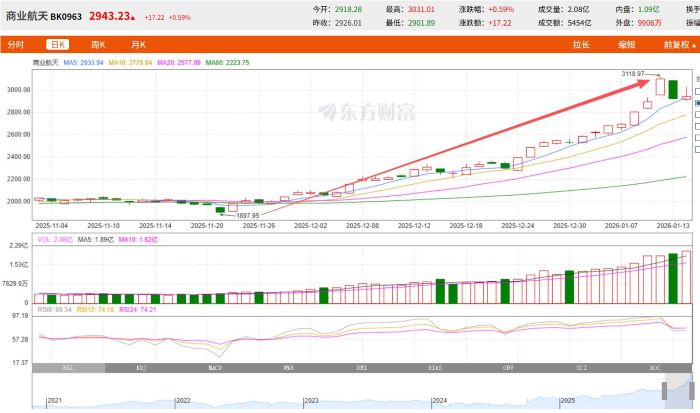The image size is (700, 413).
Task: Click the MA20 legend label
Action: coord(179,63)
